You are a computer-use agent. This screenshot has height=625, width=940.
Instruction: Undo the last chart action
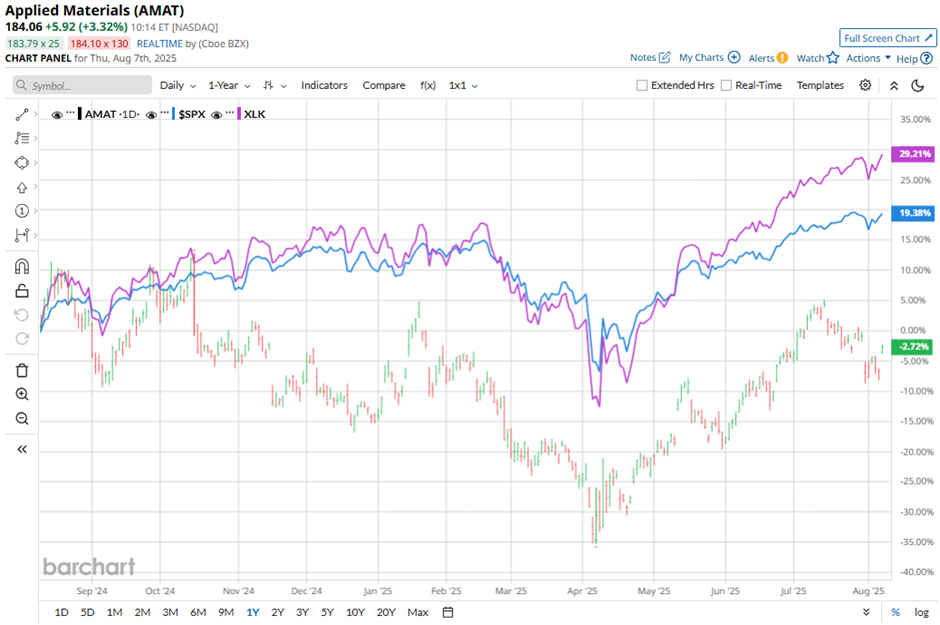(x=22, y=315)
